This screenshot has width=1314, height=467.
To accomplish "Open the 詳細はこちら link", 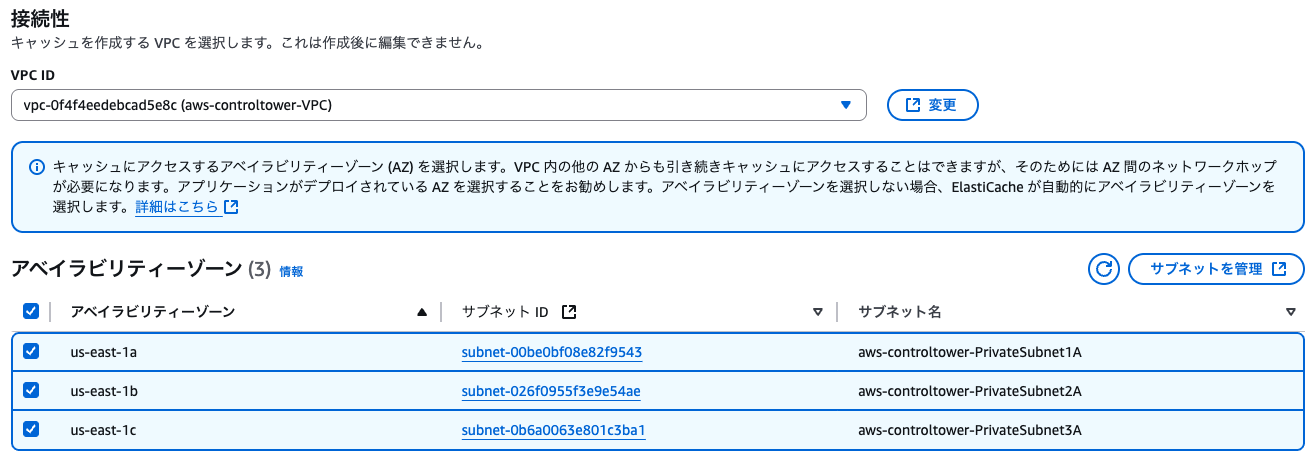I will pyautogui.click(x=178, y=208).
